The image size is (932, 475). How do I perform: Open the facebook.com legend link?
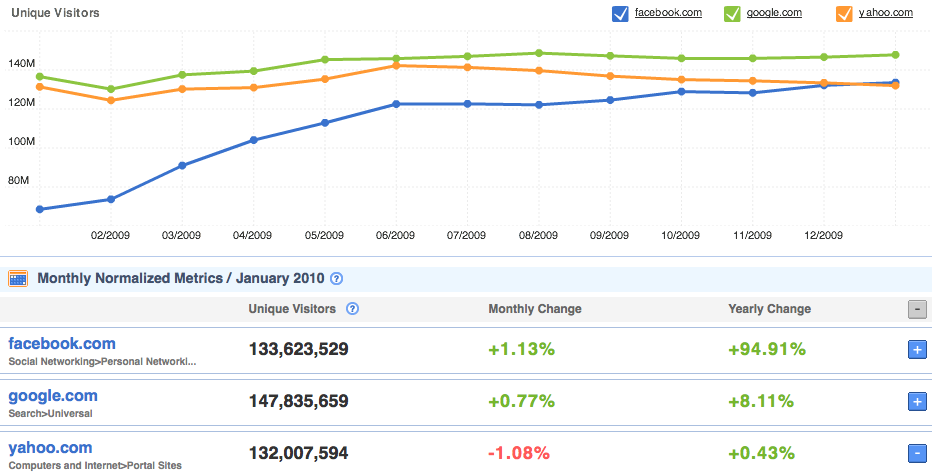tap(668, 12)
